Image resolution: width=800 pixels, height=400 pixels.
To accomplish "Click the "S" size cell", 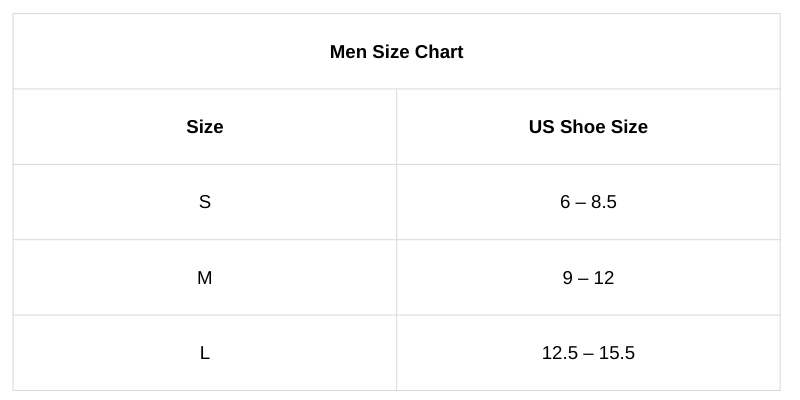I will click(x=204, y=202).
